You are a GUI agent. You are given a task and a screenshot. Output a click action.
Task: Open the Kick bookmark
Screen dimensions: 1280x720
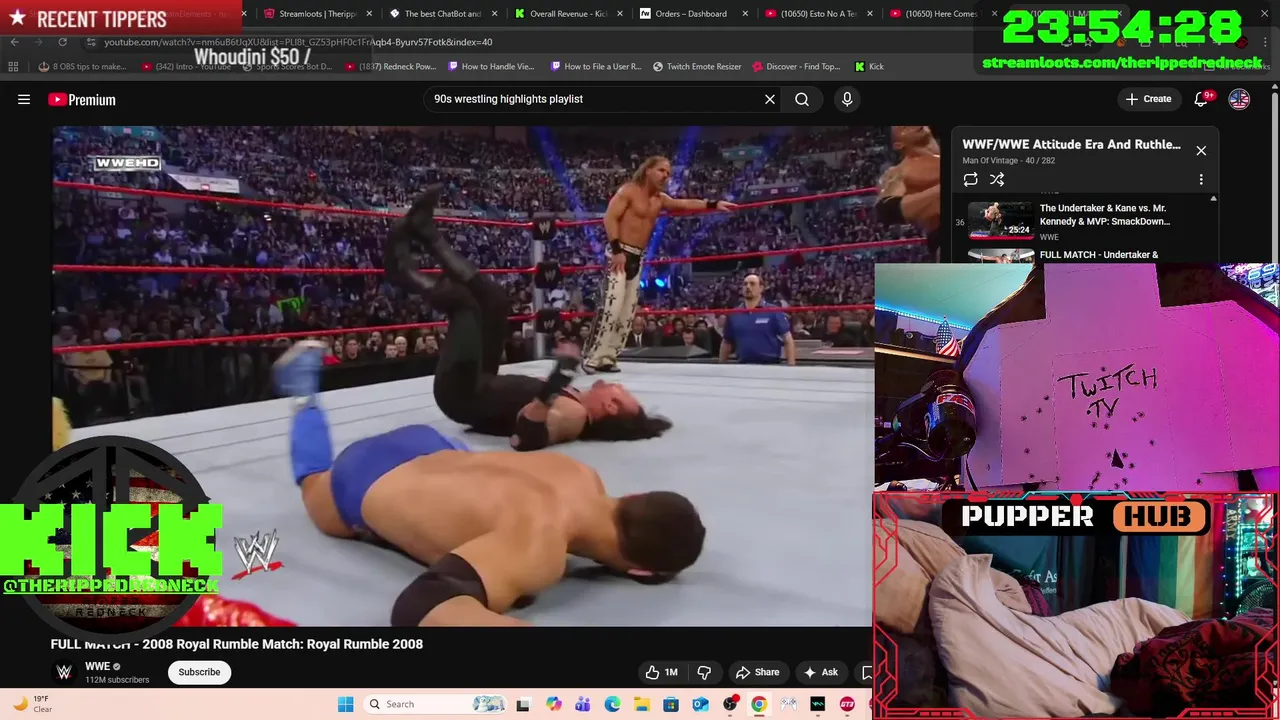point(869,67)
